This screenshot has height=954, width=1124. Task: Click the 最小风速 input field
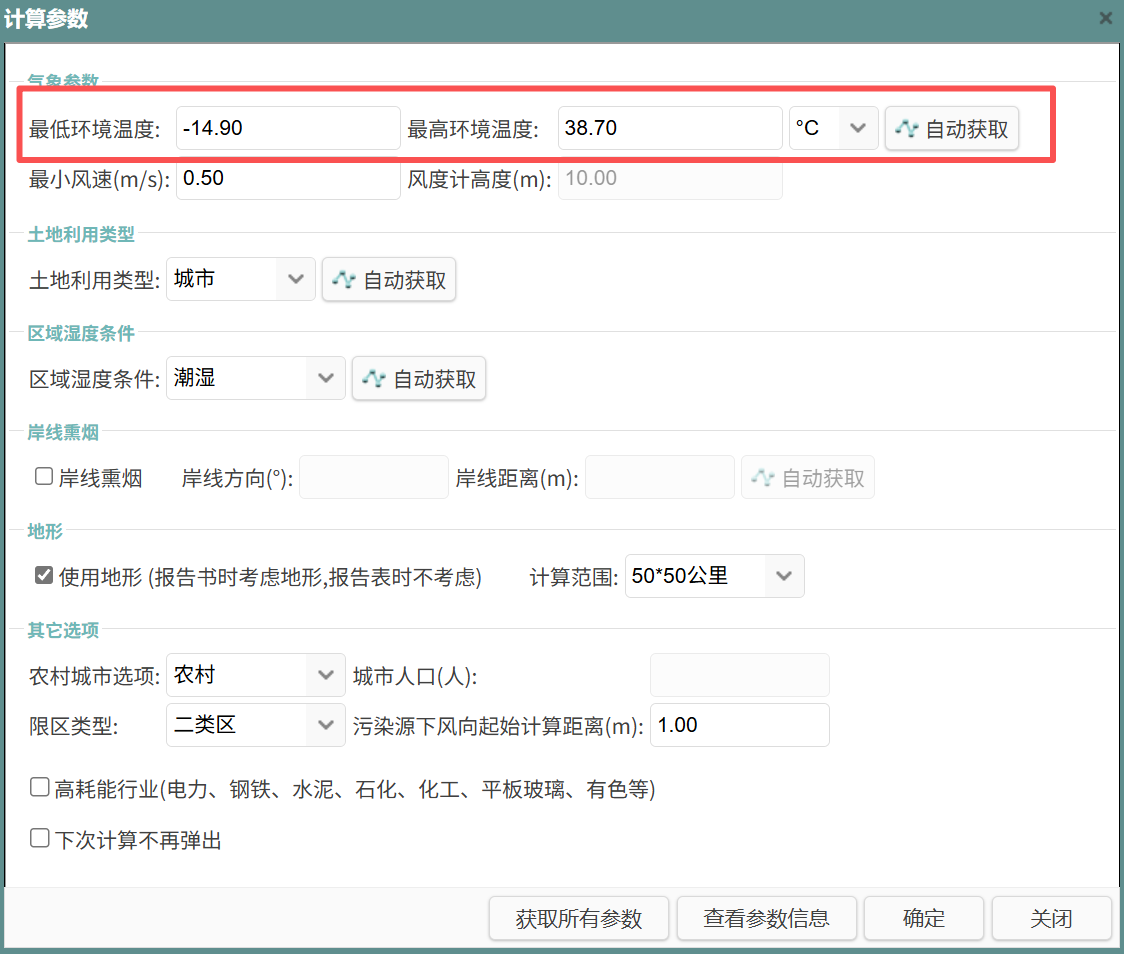pyautogui.click(x=288, y=179)
